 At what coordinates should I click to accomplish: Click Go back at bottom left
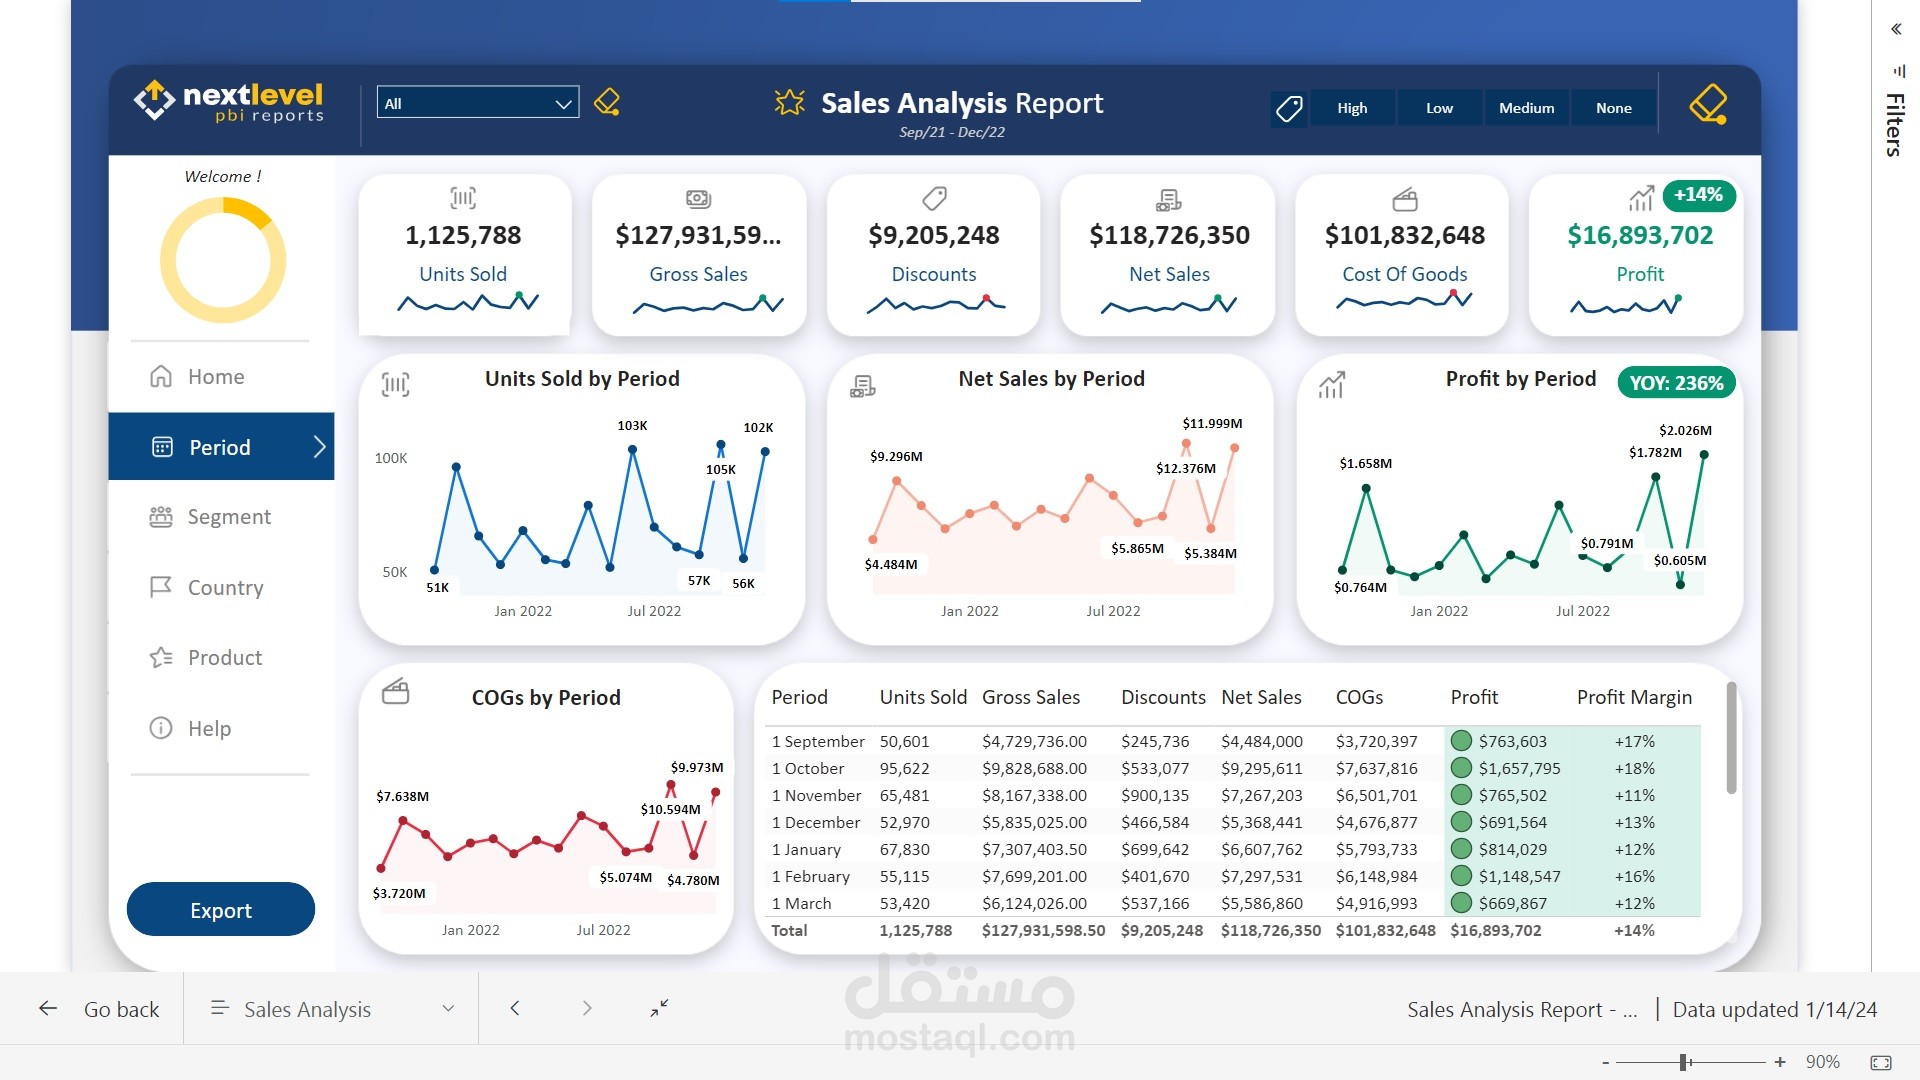pyautogui.click(x=99, y=1009)
